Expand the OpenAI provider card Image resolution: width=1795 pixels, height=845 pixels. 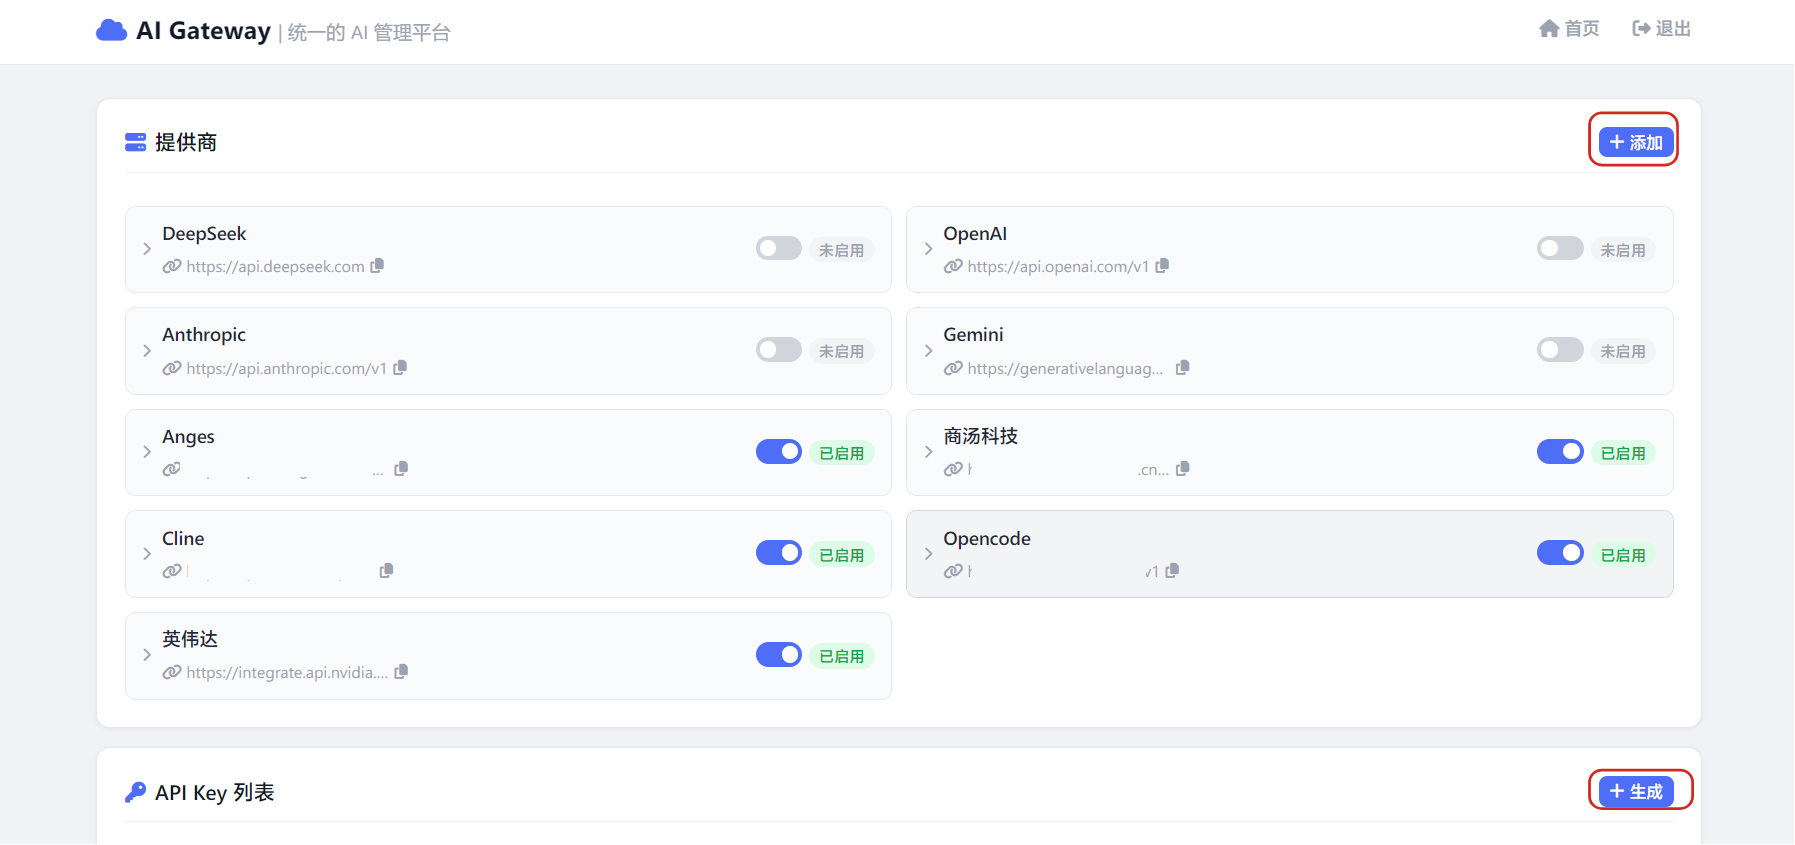[928, 249]
